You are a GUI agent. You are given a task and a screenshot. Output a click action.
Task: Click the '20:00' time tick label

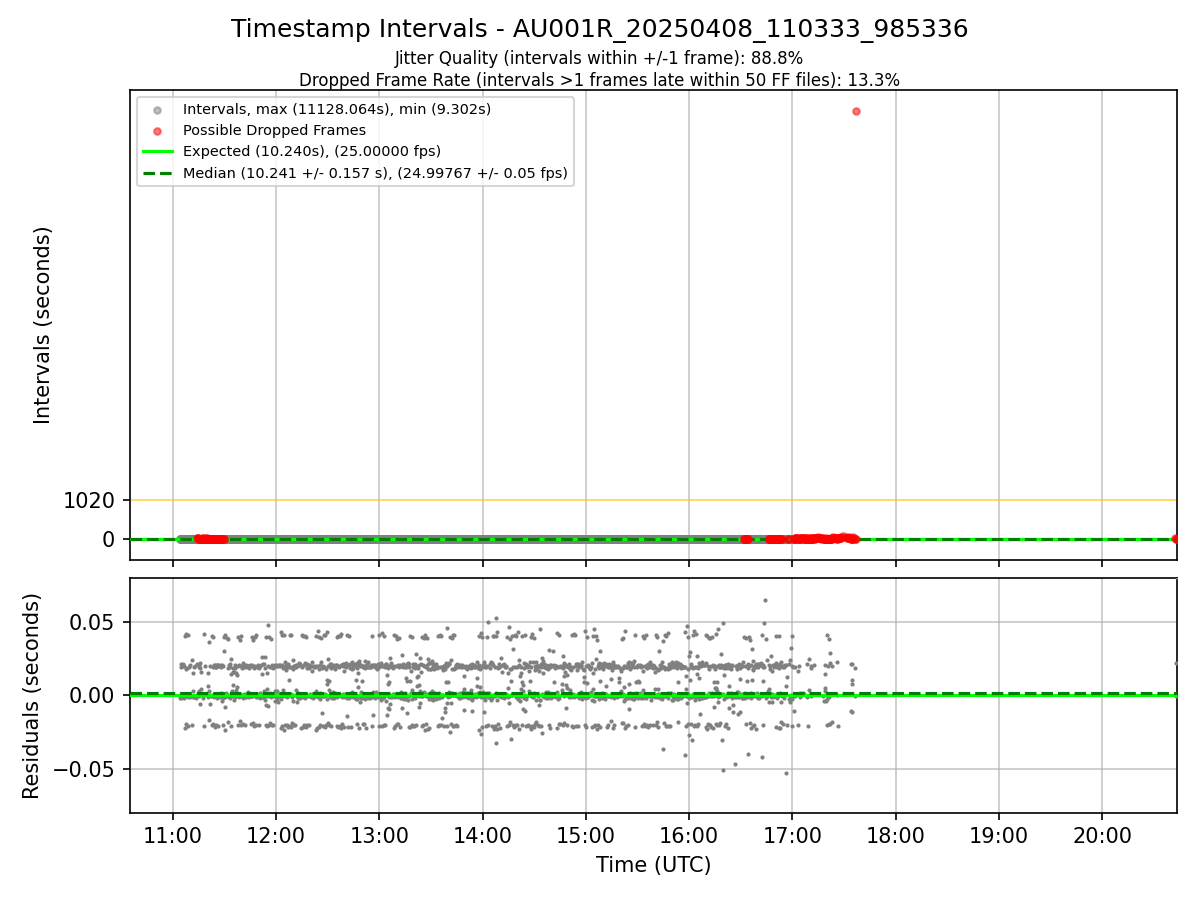1102,835
